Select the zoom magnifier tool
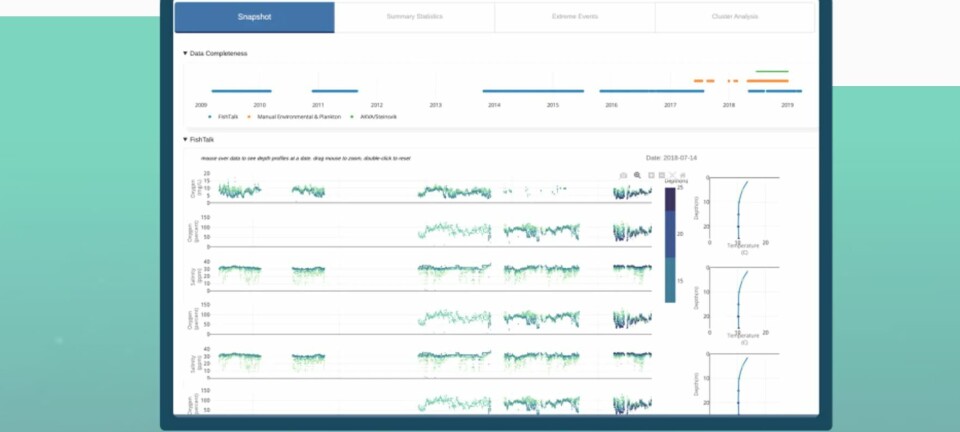Image resolution: width=960 pixels, height=432 pixels. (x=637, y=175)
